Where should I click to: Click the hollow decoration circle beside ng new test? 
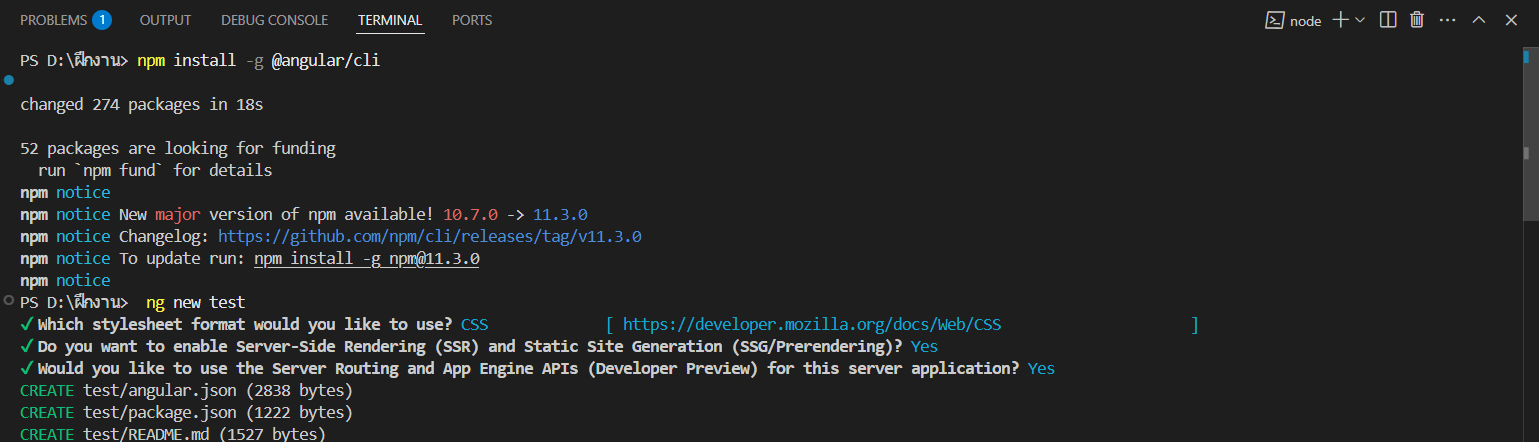9,301
